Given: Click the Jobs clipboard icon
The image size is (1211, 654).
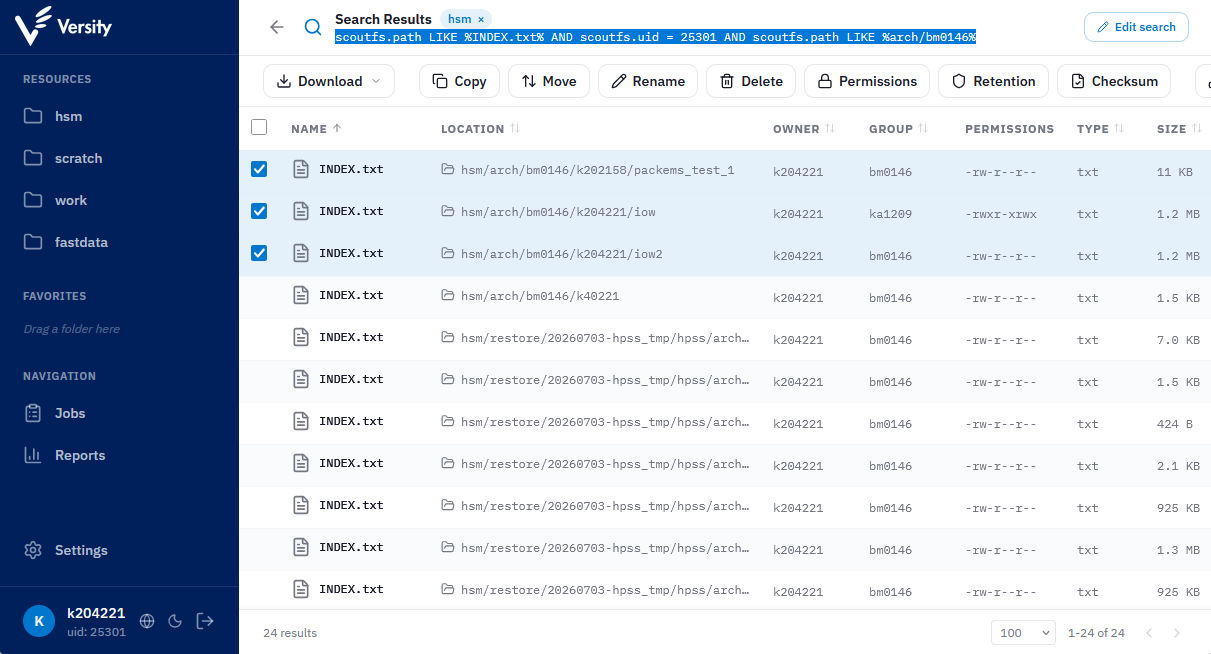Looking at the screenshot, I should [33, 413].
